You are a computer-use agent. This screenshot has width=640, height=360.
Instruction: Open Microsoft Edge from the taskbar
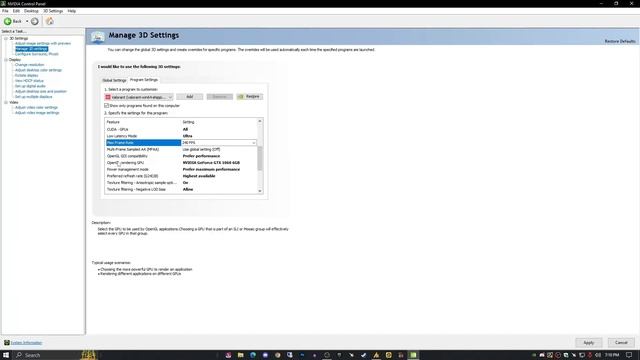(x=253, y=355)
